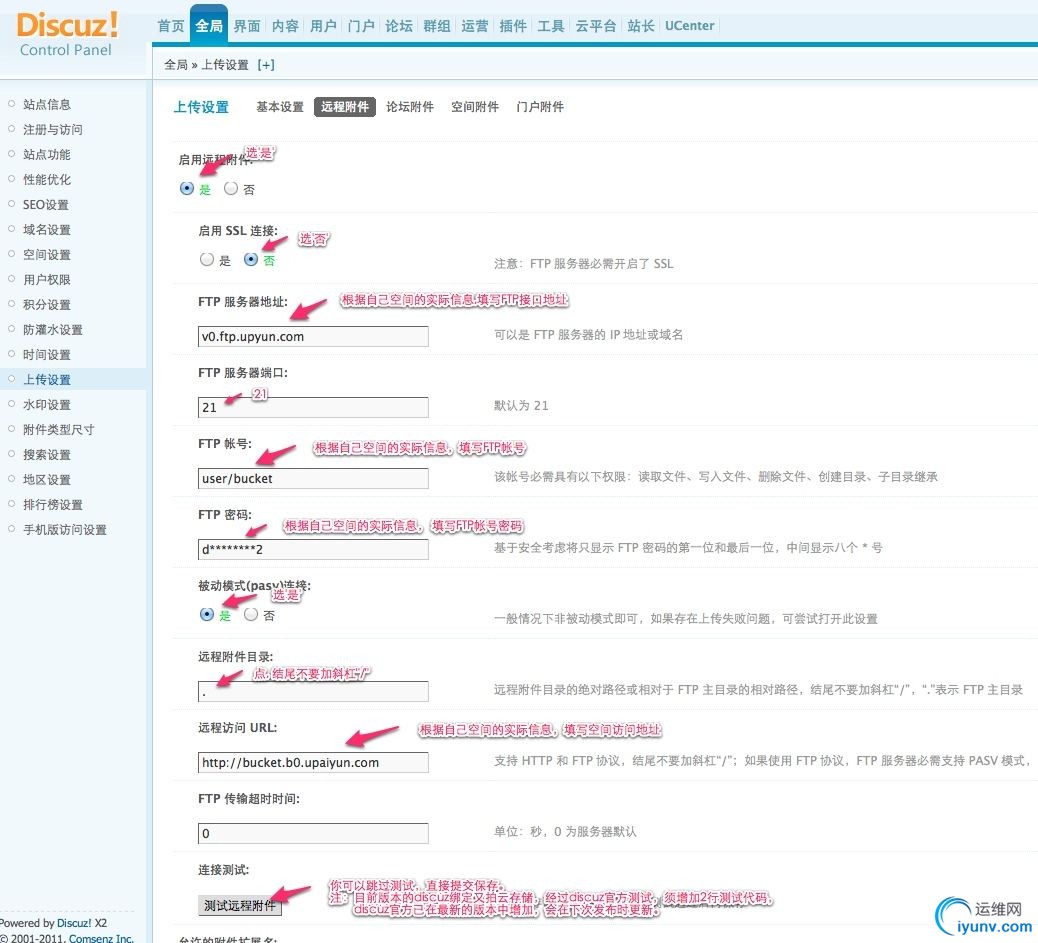Open 排行榜设置 in the sidebar
The width and height of the screenshot is (1038, 943).
[x=53, y=505]
